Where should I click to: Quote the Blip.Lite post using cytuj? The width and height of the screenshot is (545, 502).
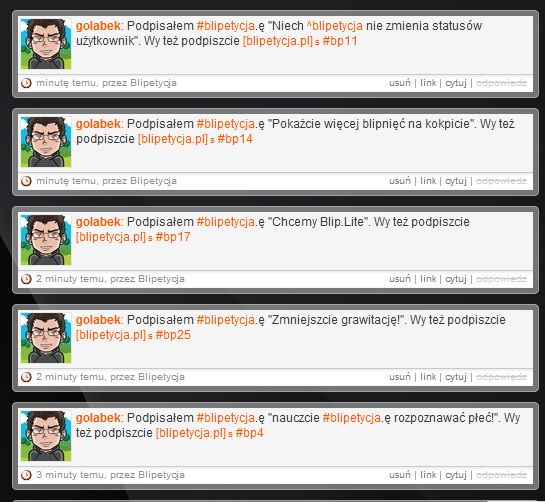[x=456, y=279]
